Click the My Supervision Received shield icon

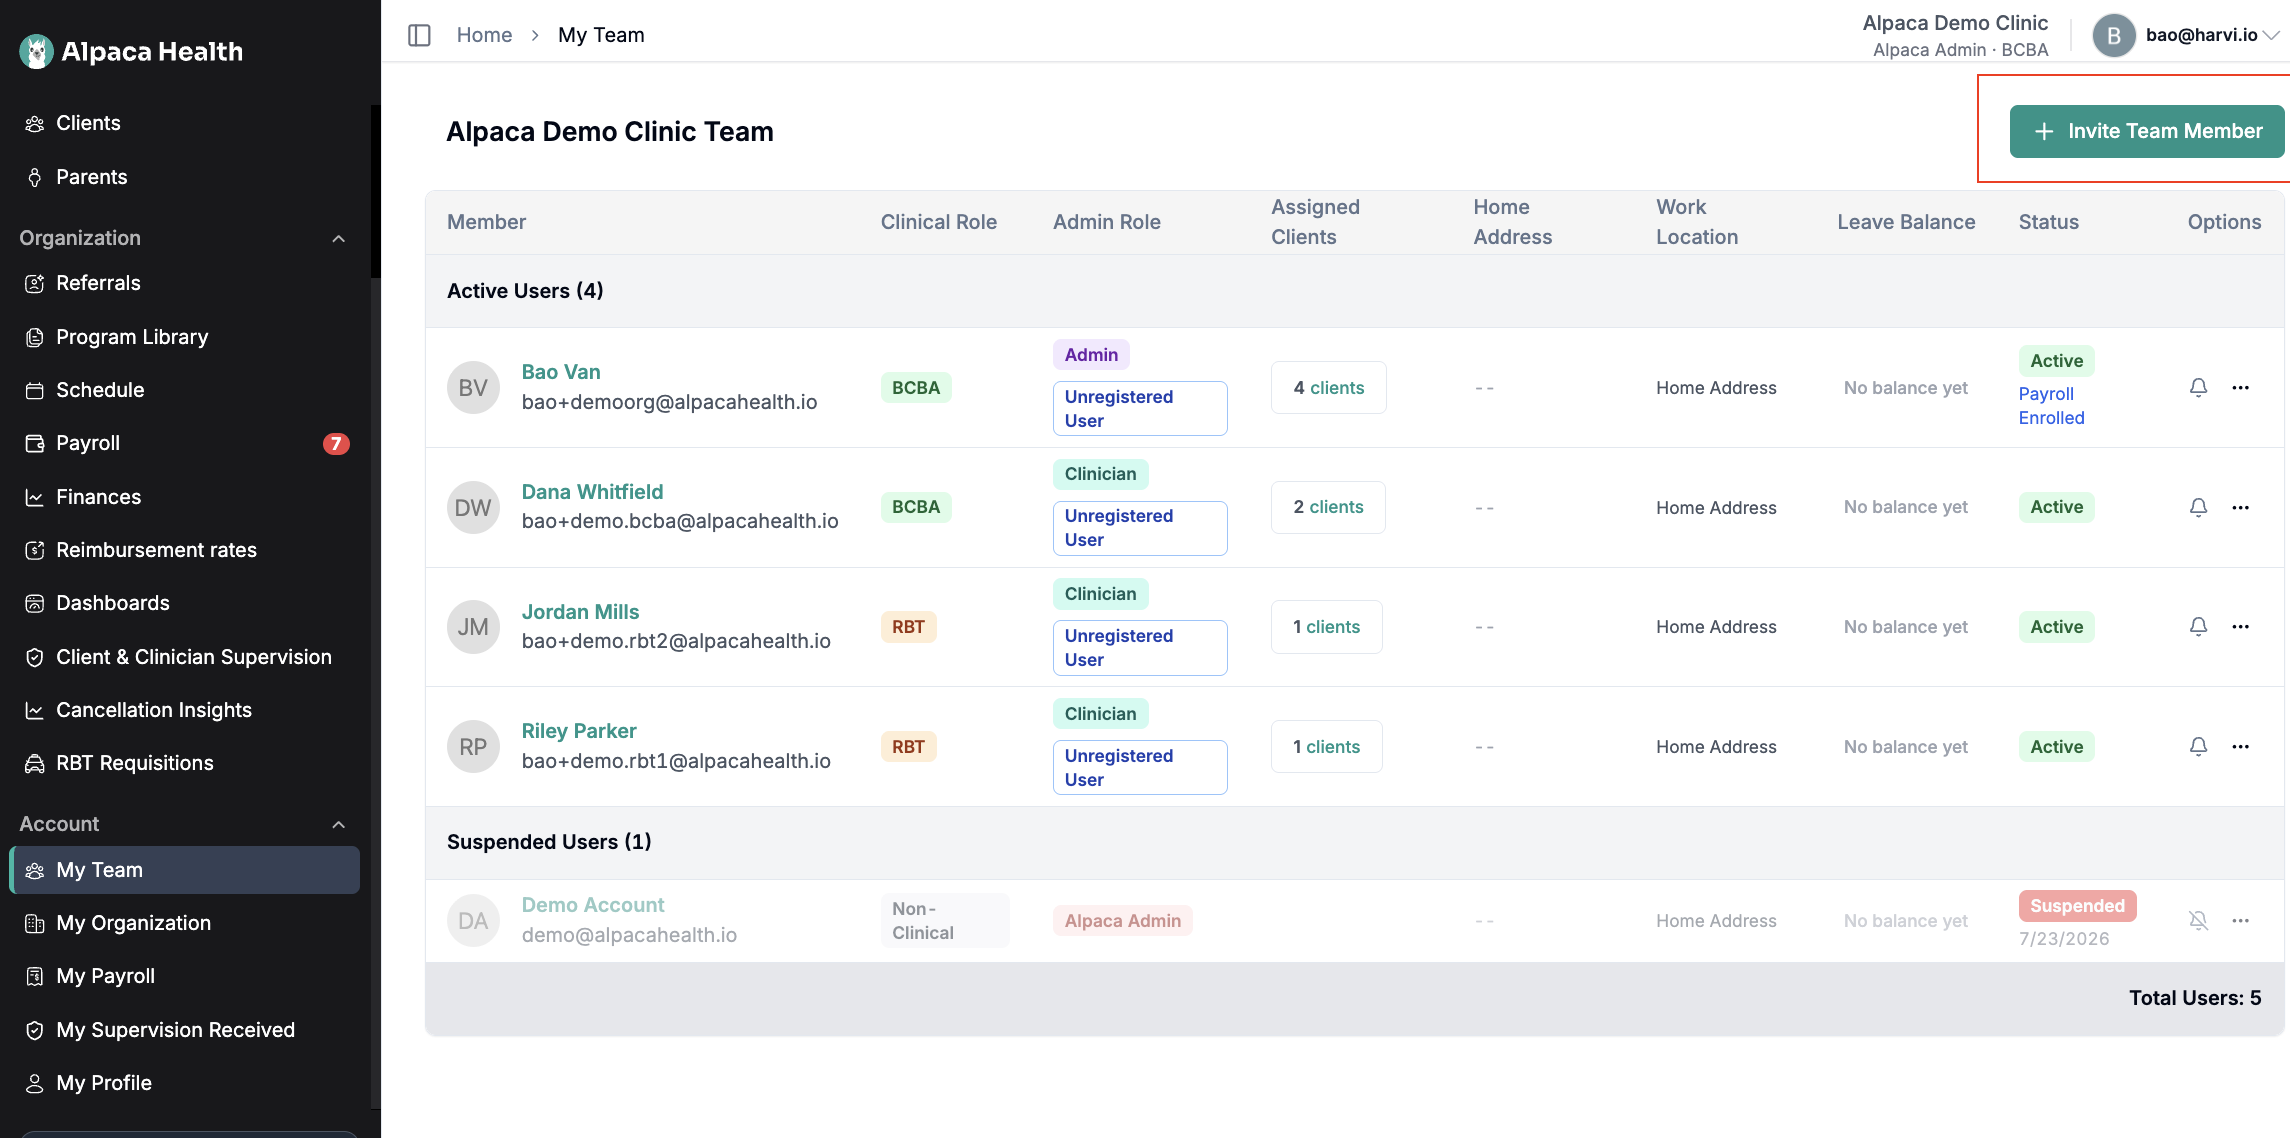[35, 1030]
